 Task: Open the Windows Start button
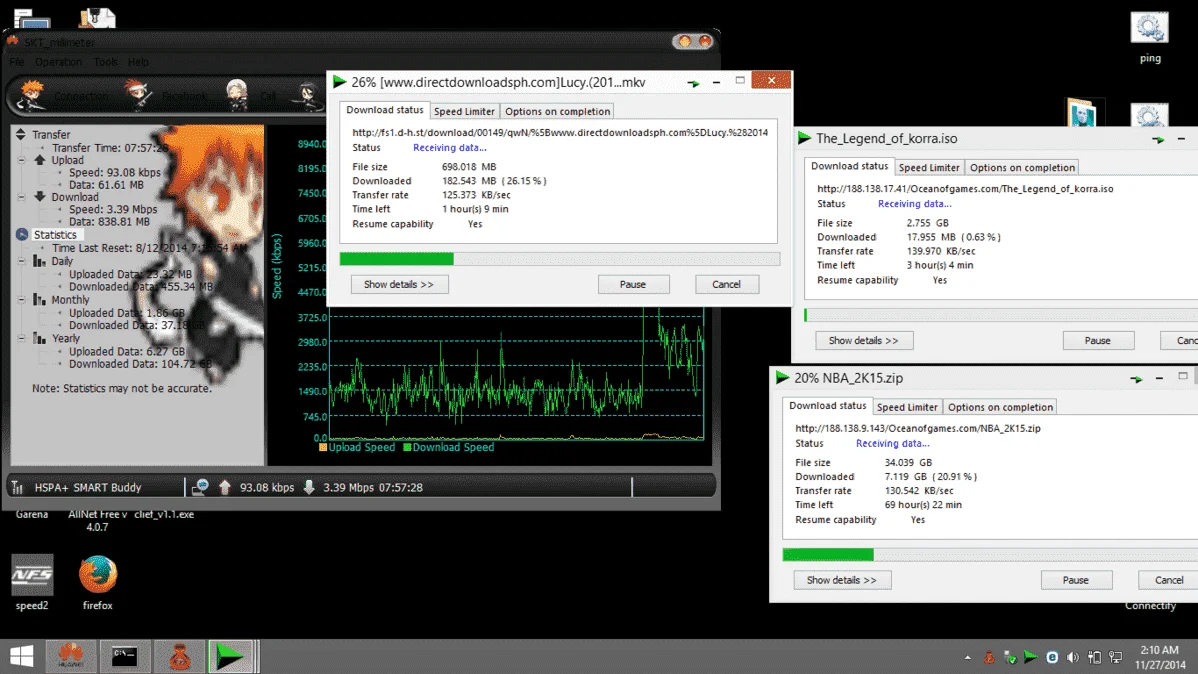21,656
